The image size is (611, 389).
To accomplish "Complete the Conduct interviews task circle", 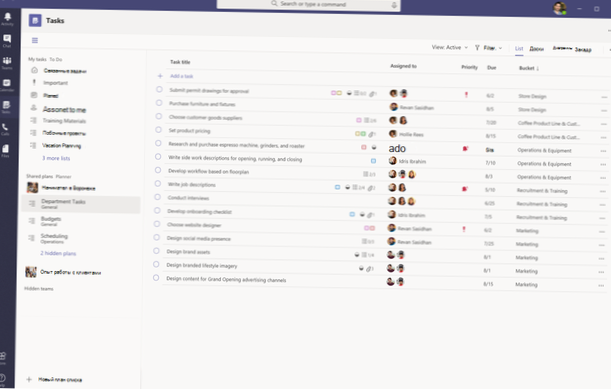I will coord(157,197).
